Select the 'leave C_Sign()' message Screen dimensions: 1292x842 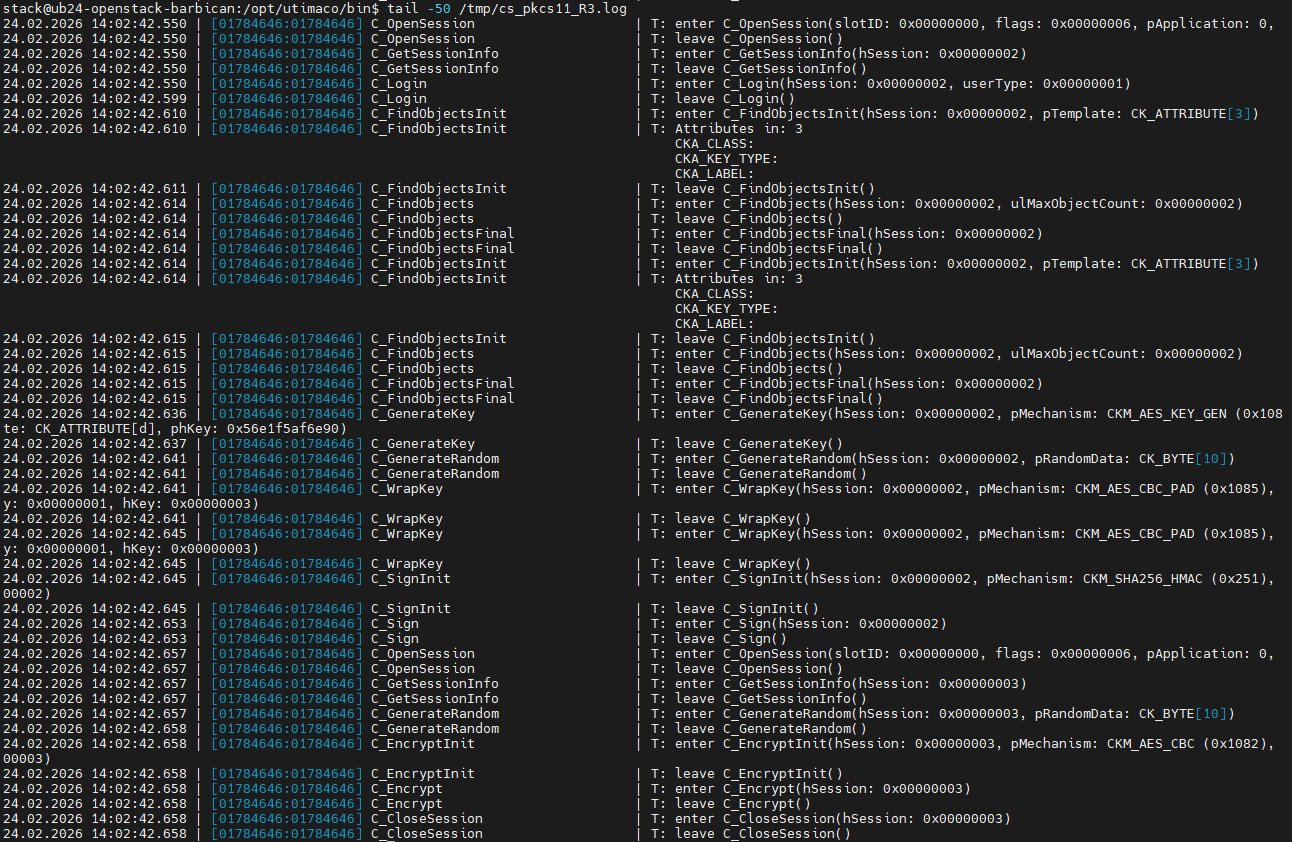coord(731,639)
